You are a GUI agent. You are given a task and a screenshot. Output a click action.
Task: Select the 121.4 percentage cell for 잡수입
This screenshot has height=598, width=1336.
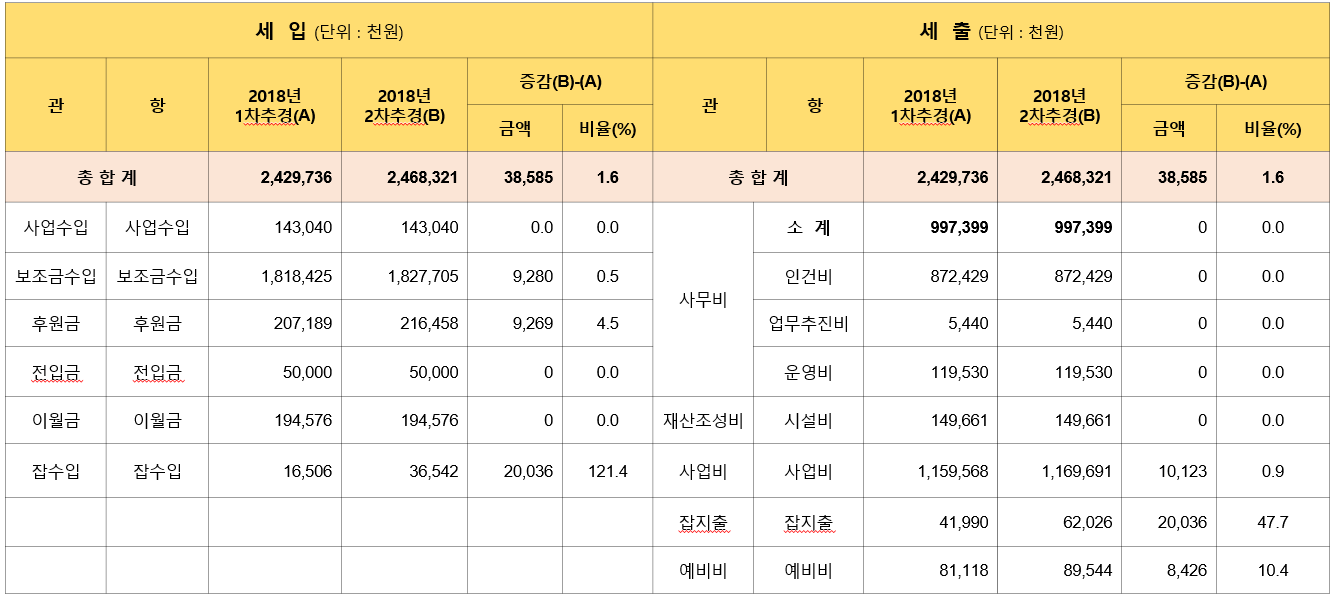point(607,471)
